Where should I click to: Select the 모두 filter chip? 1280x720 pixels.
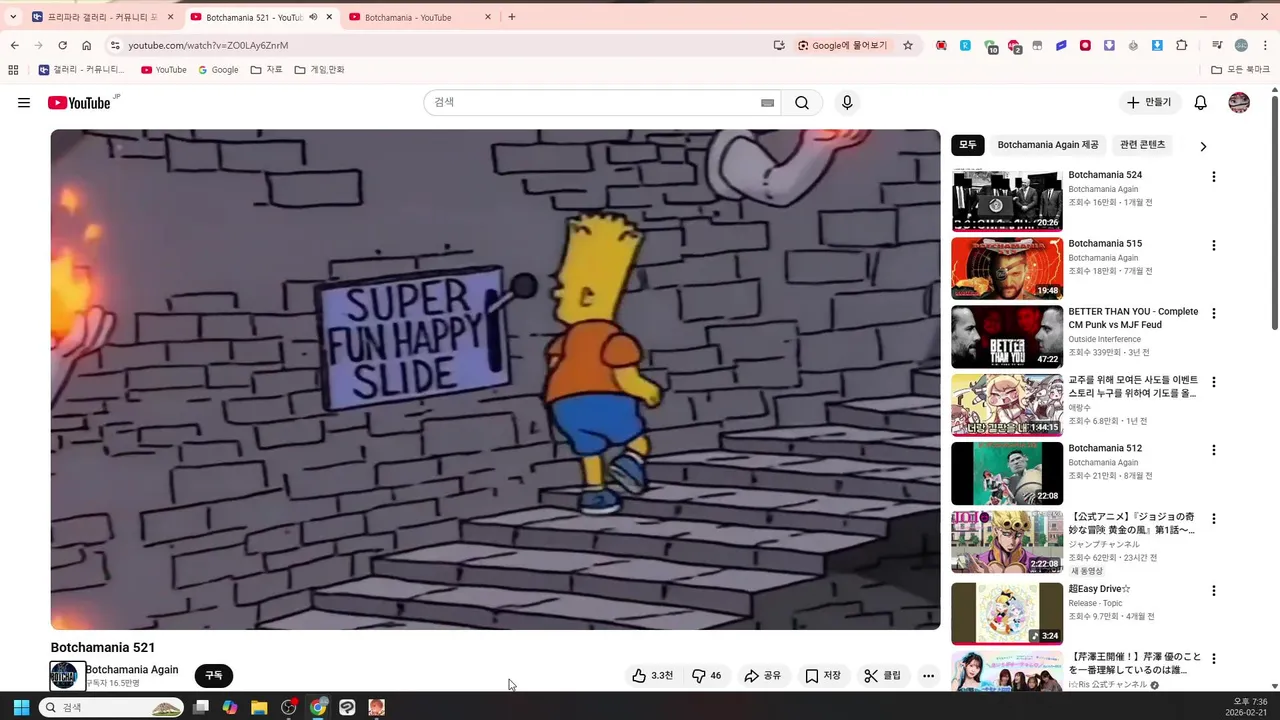(x=968, y=145)
